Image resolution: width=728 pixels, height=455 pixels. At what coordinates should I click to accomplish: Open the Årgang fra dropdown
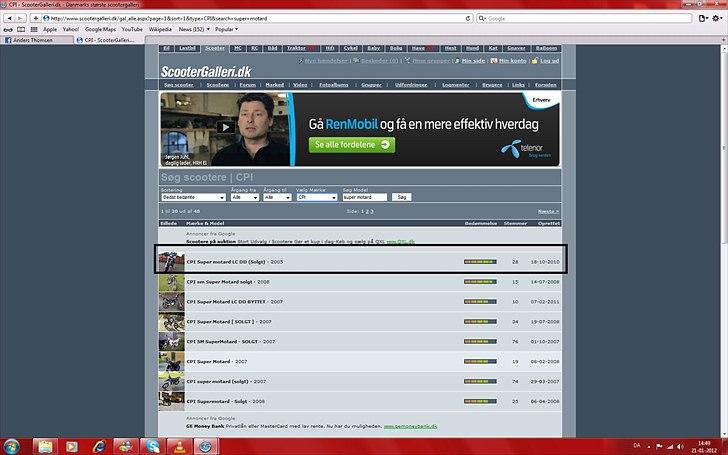[244, 197]
